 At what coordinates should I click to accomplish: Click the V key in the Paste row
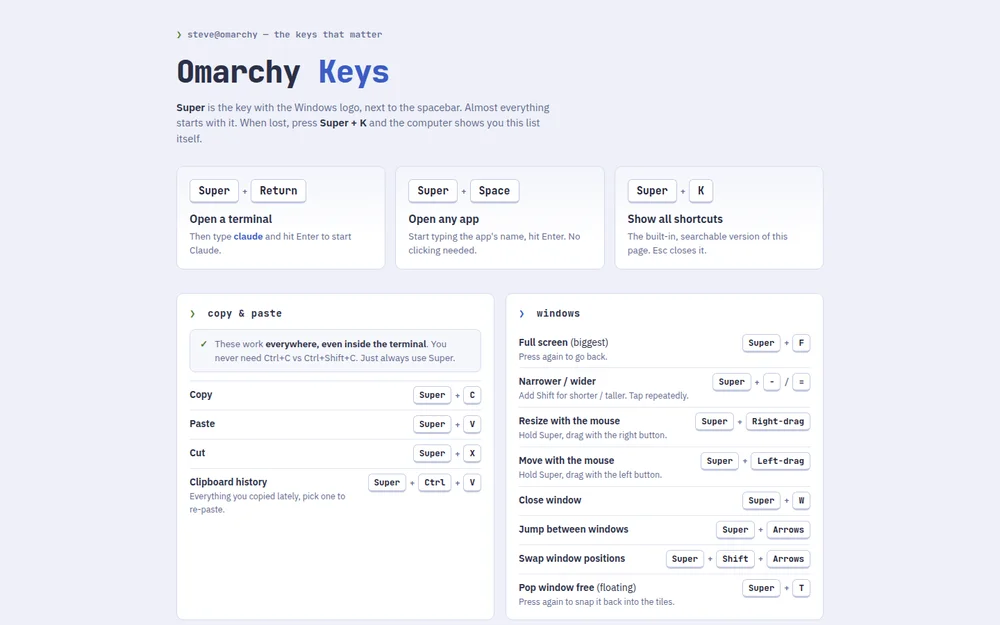tap(472, 424)
